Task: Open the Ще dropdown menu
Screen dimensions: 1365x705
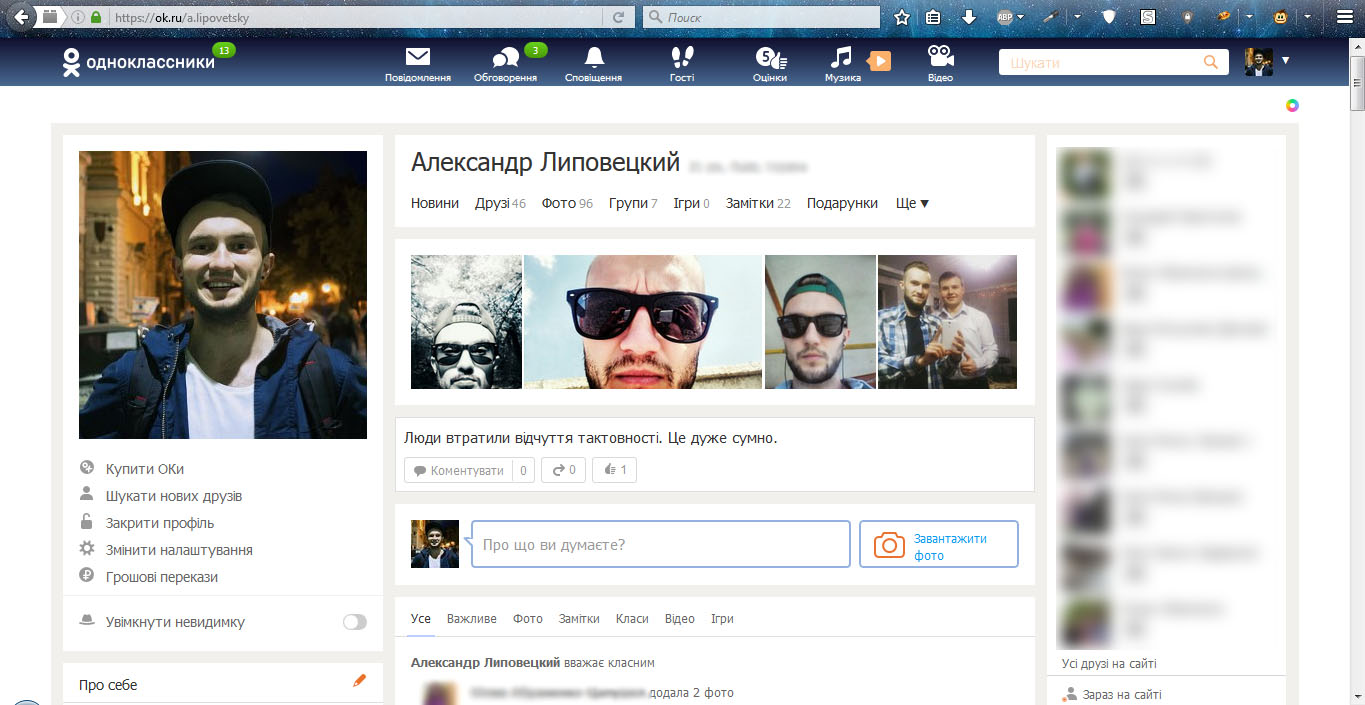Action: point(910,202)
